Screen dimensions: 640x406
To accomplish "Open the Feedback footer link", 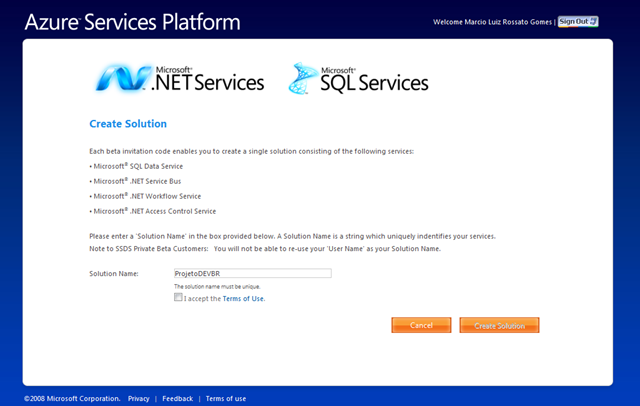I will pos(178,399).
